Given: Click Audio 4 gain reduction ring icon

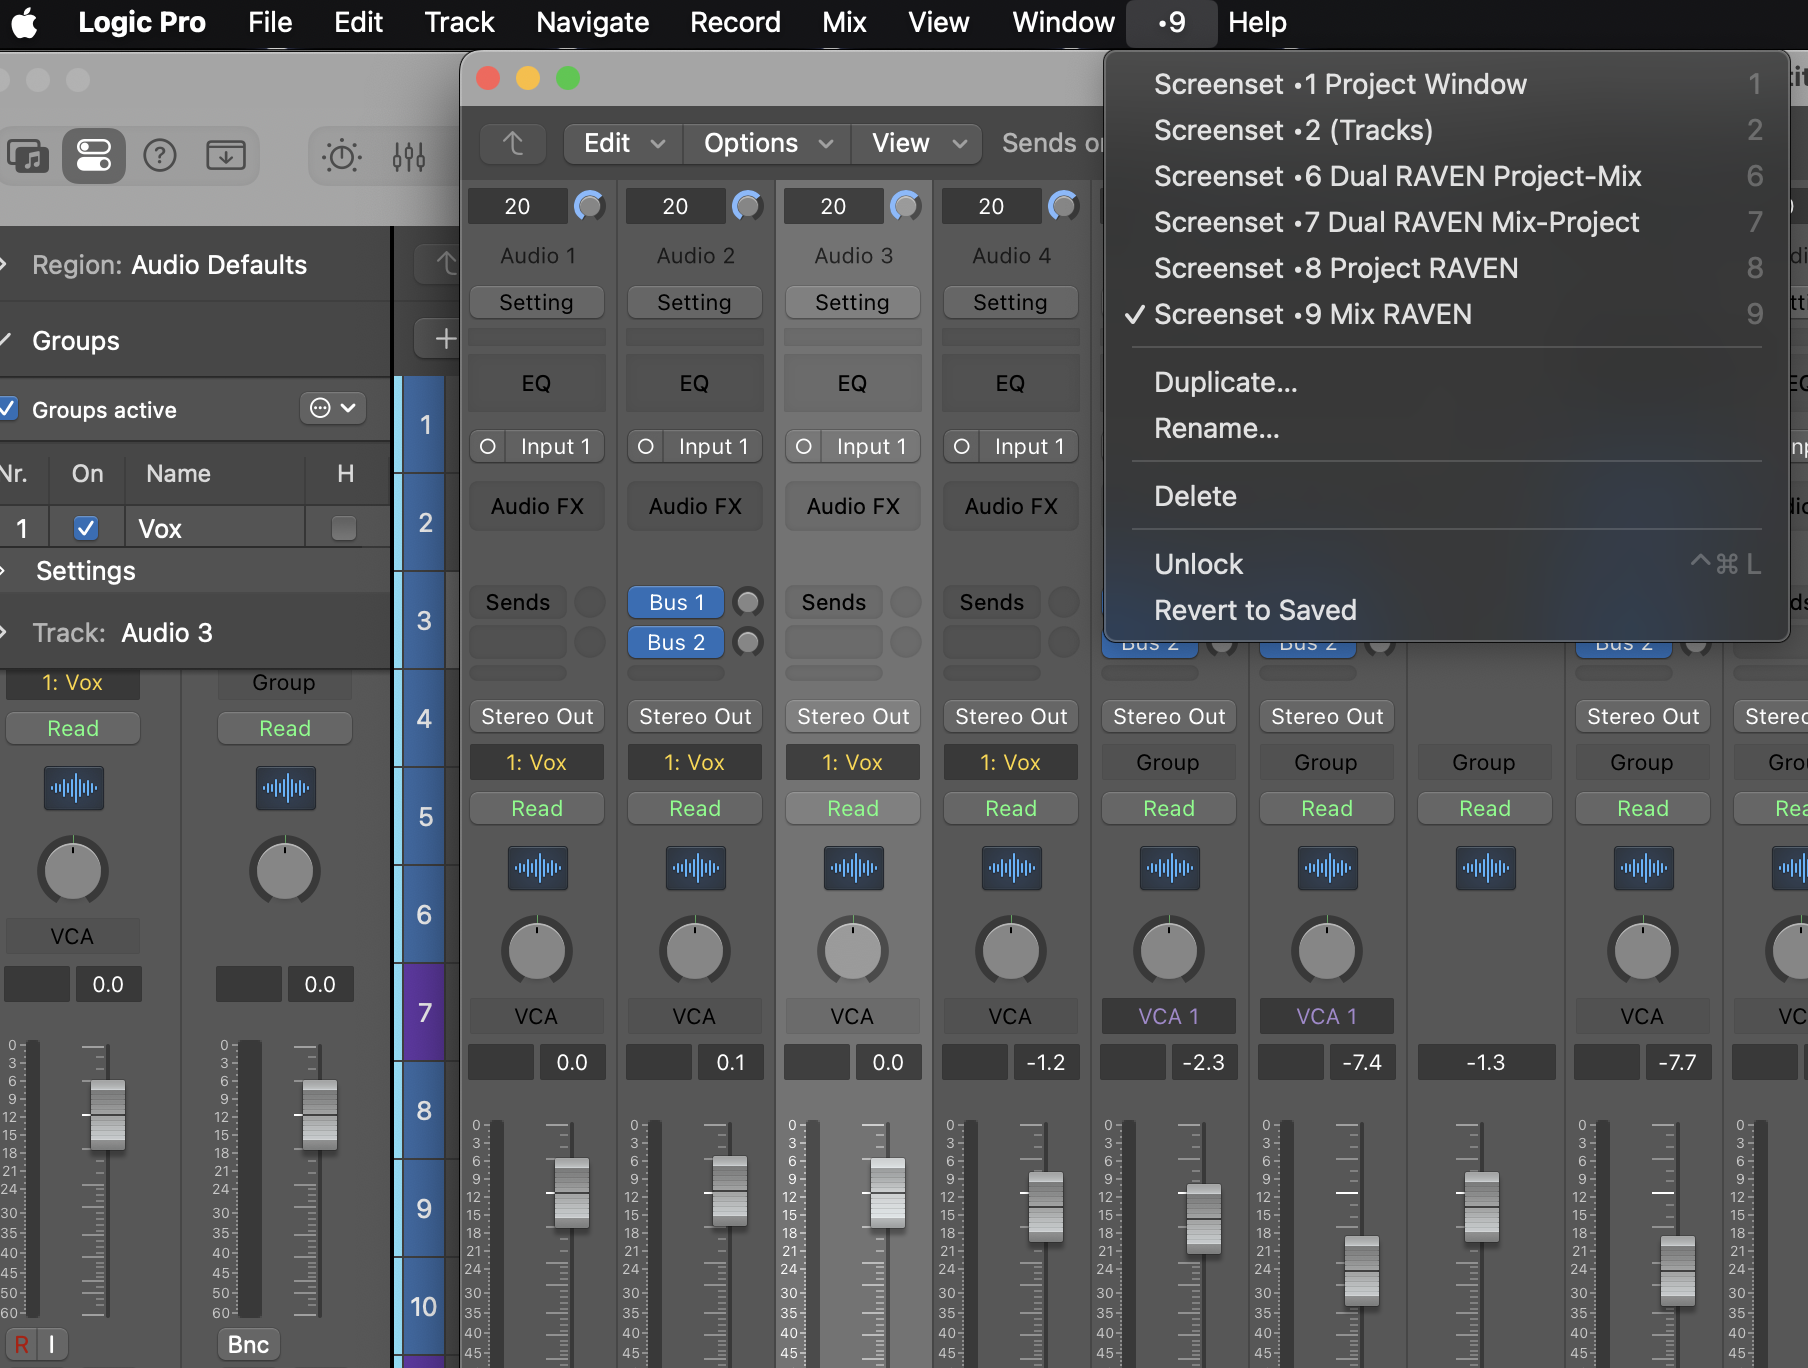Looking at the screenshot, I should click(1063, 206).
